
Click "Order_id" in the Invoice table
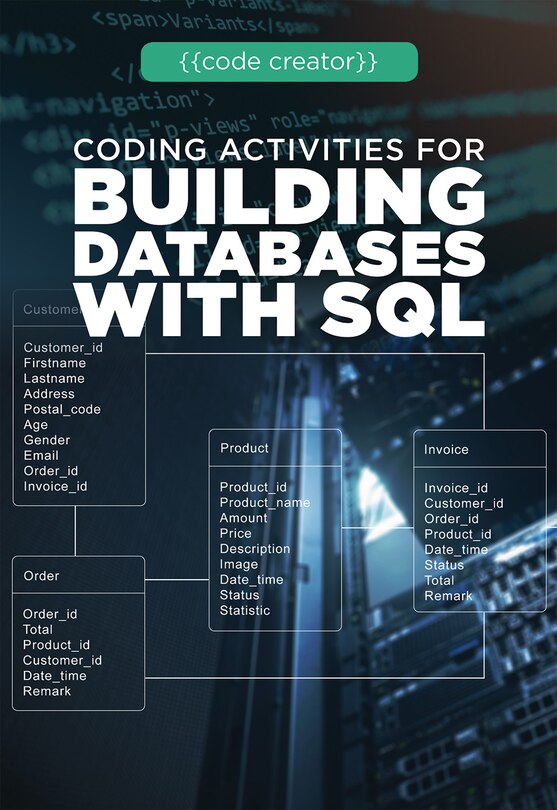coord(451,519)
